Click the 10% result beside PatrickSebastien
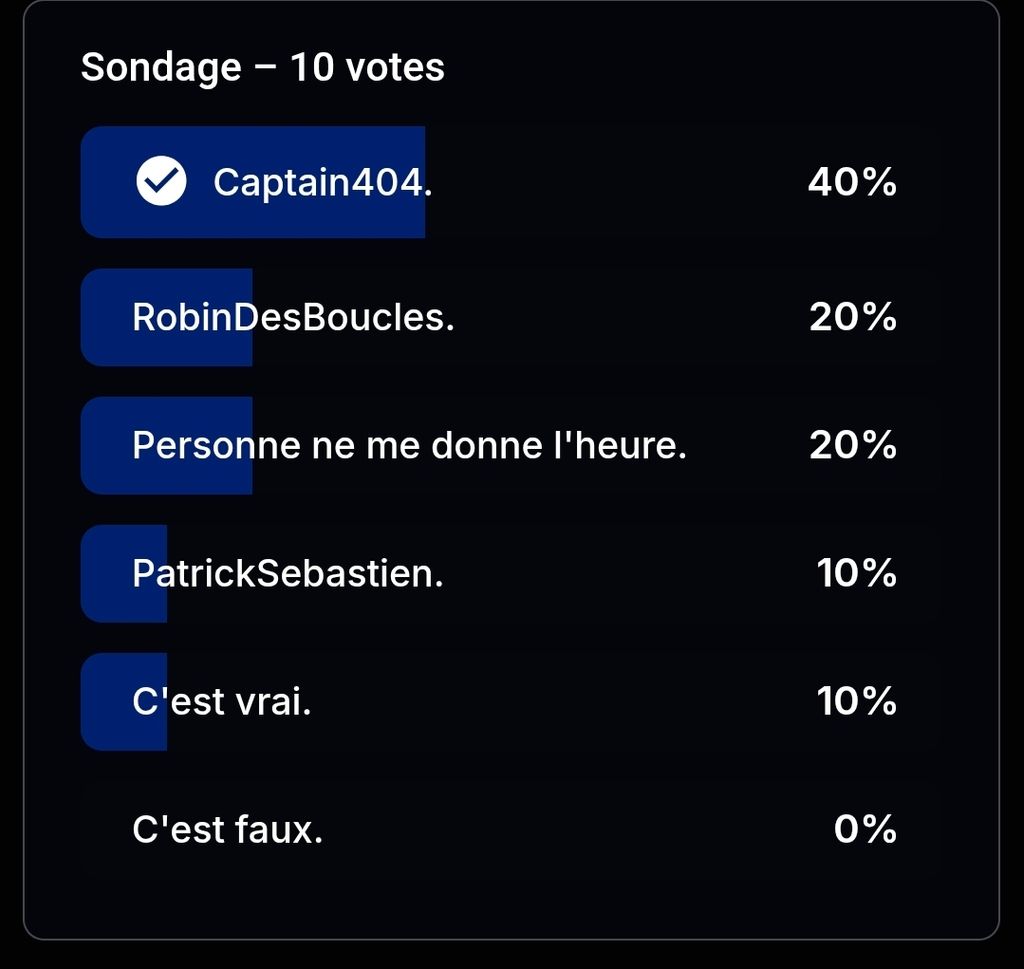1024x969 pixels. 856,574
